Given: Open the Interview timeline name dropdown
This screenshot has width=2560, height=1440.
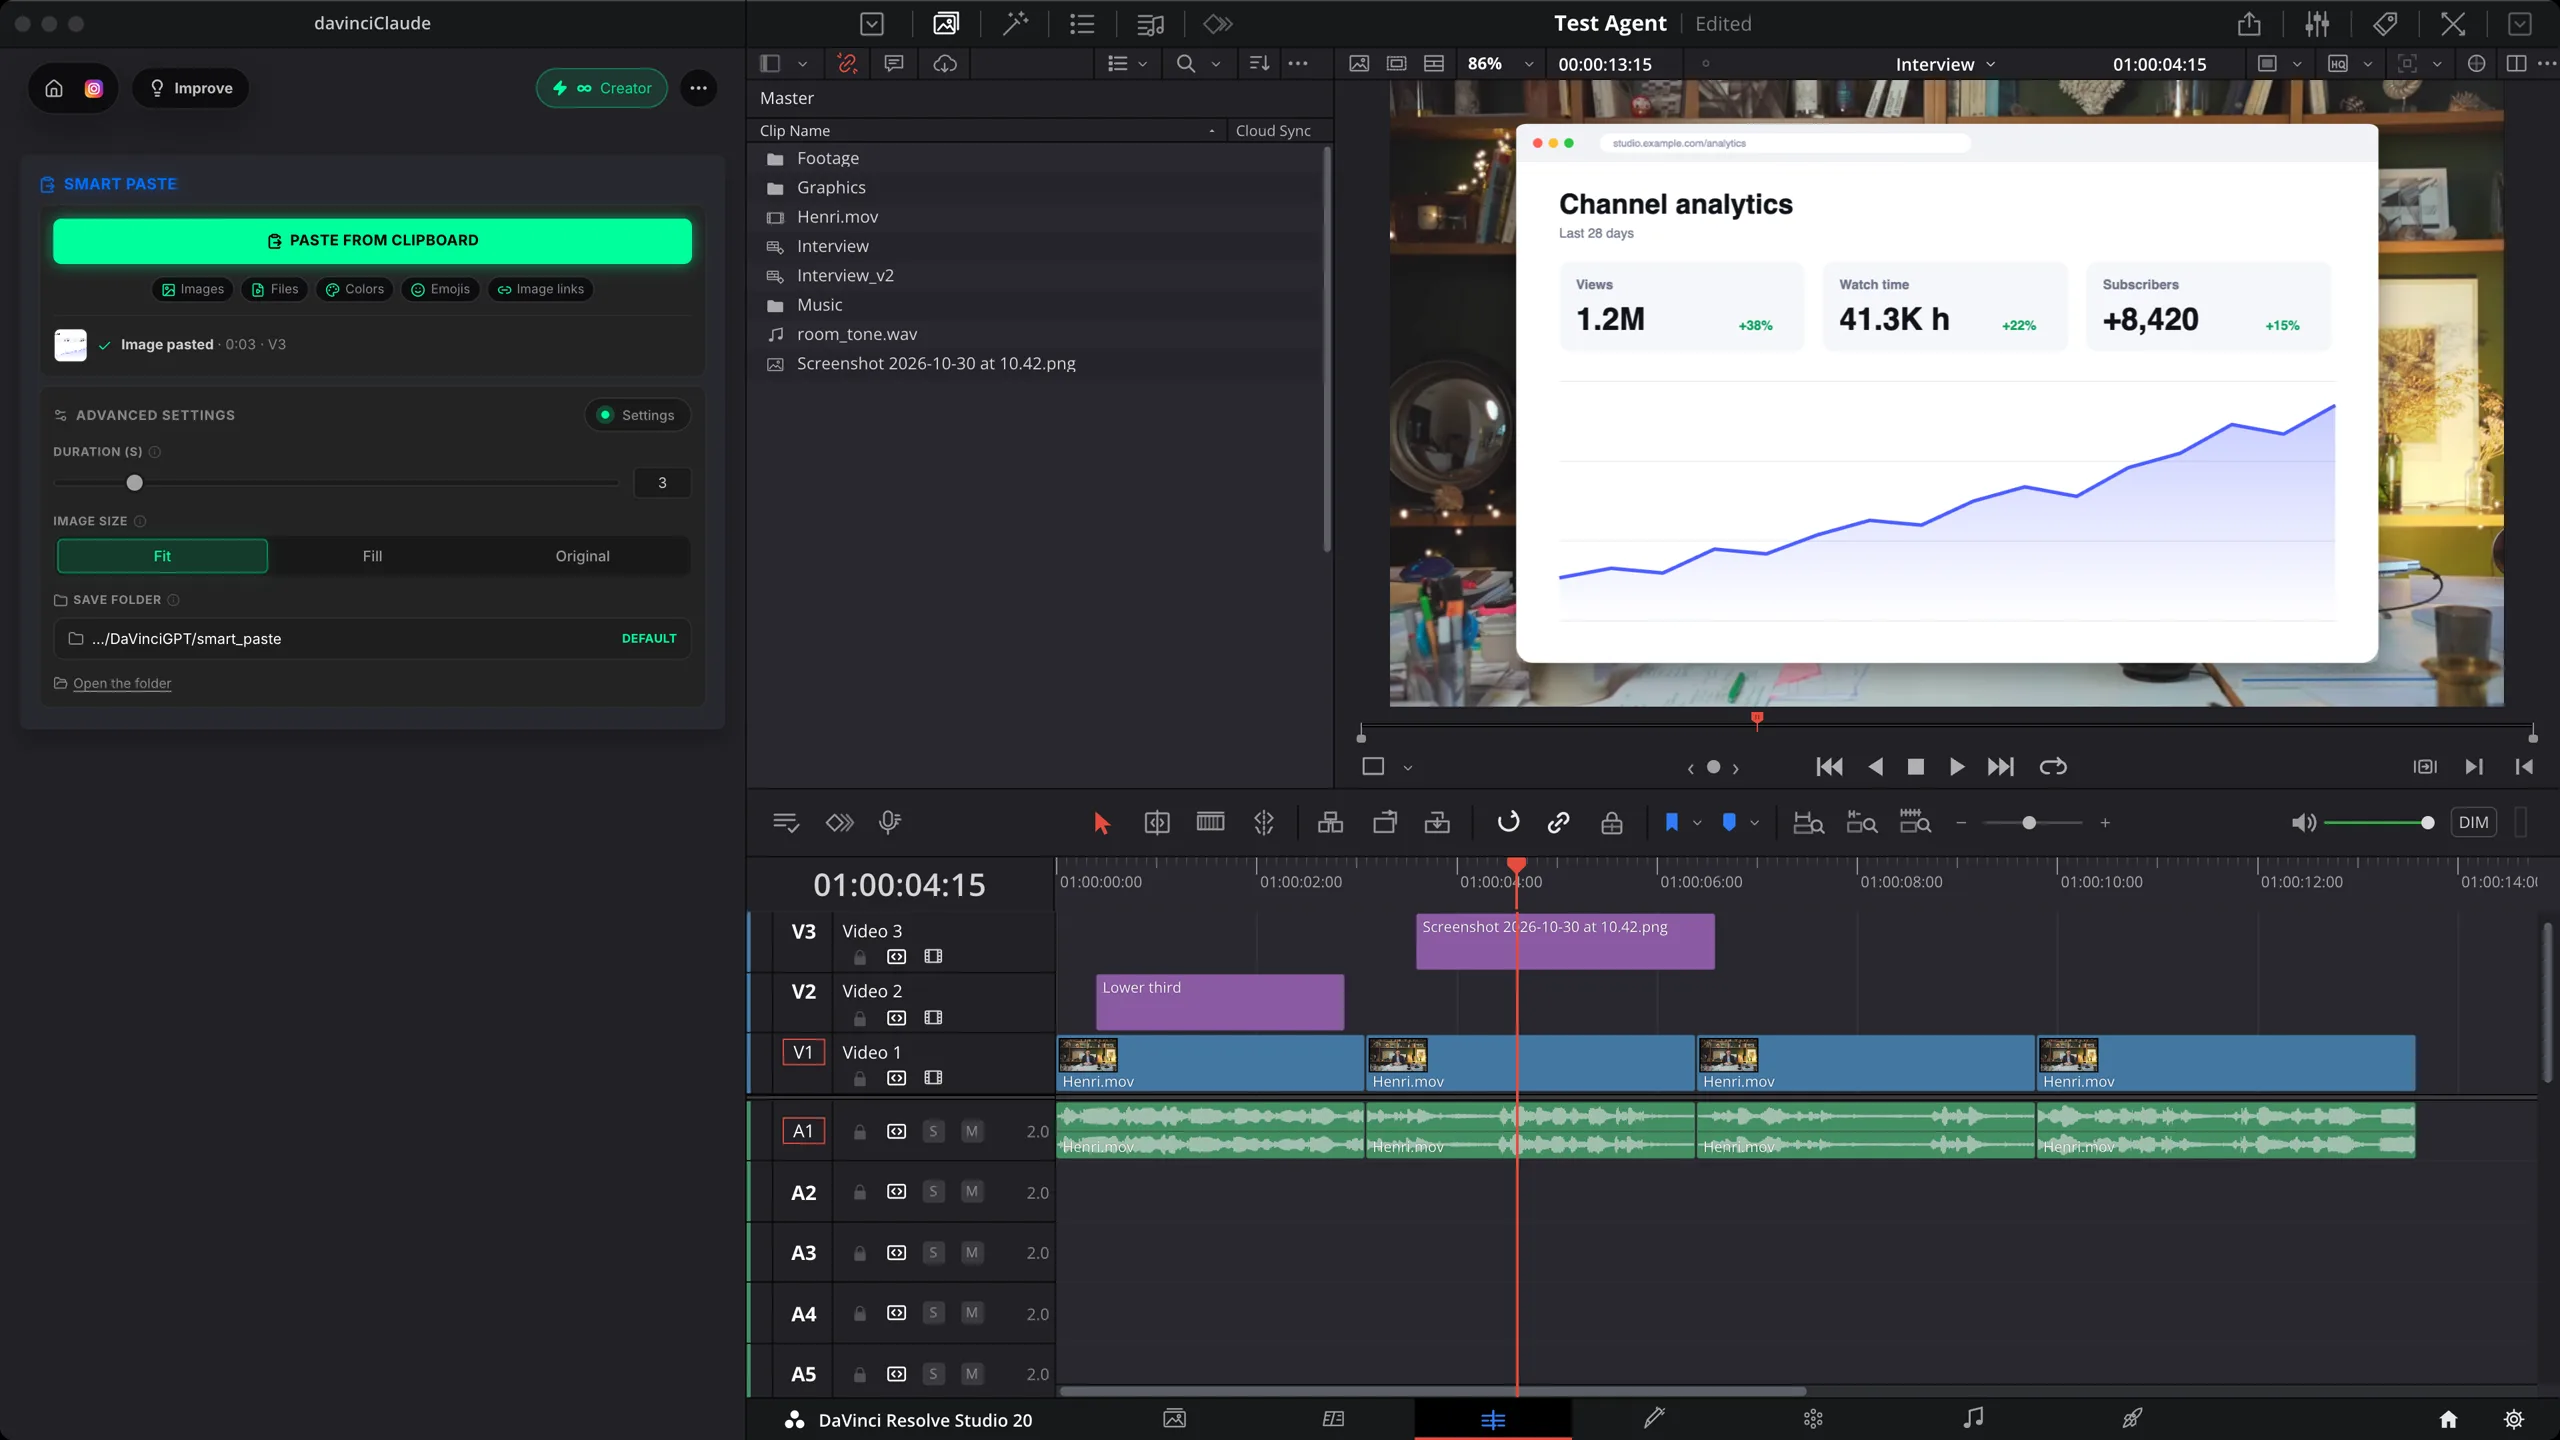Looking at the screenshot, I should pyautogui.click(x=1946, y=64).
